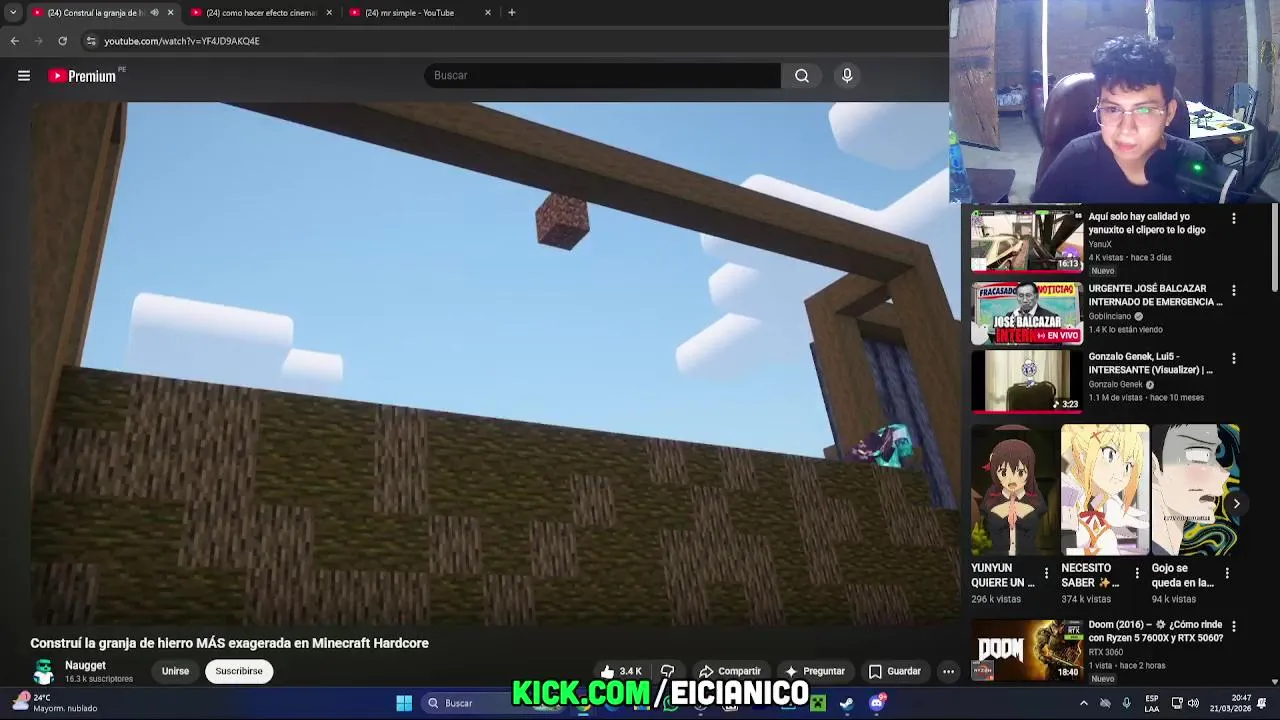This screenshot has height=720, width=1280.
Task: Open Minecraft creeper icon in taskbar
Action: click(x=818, y=703)
